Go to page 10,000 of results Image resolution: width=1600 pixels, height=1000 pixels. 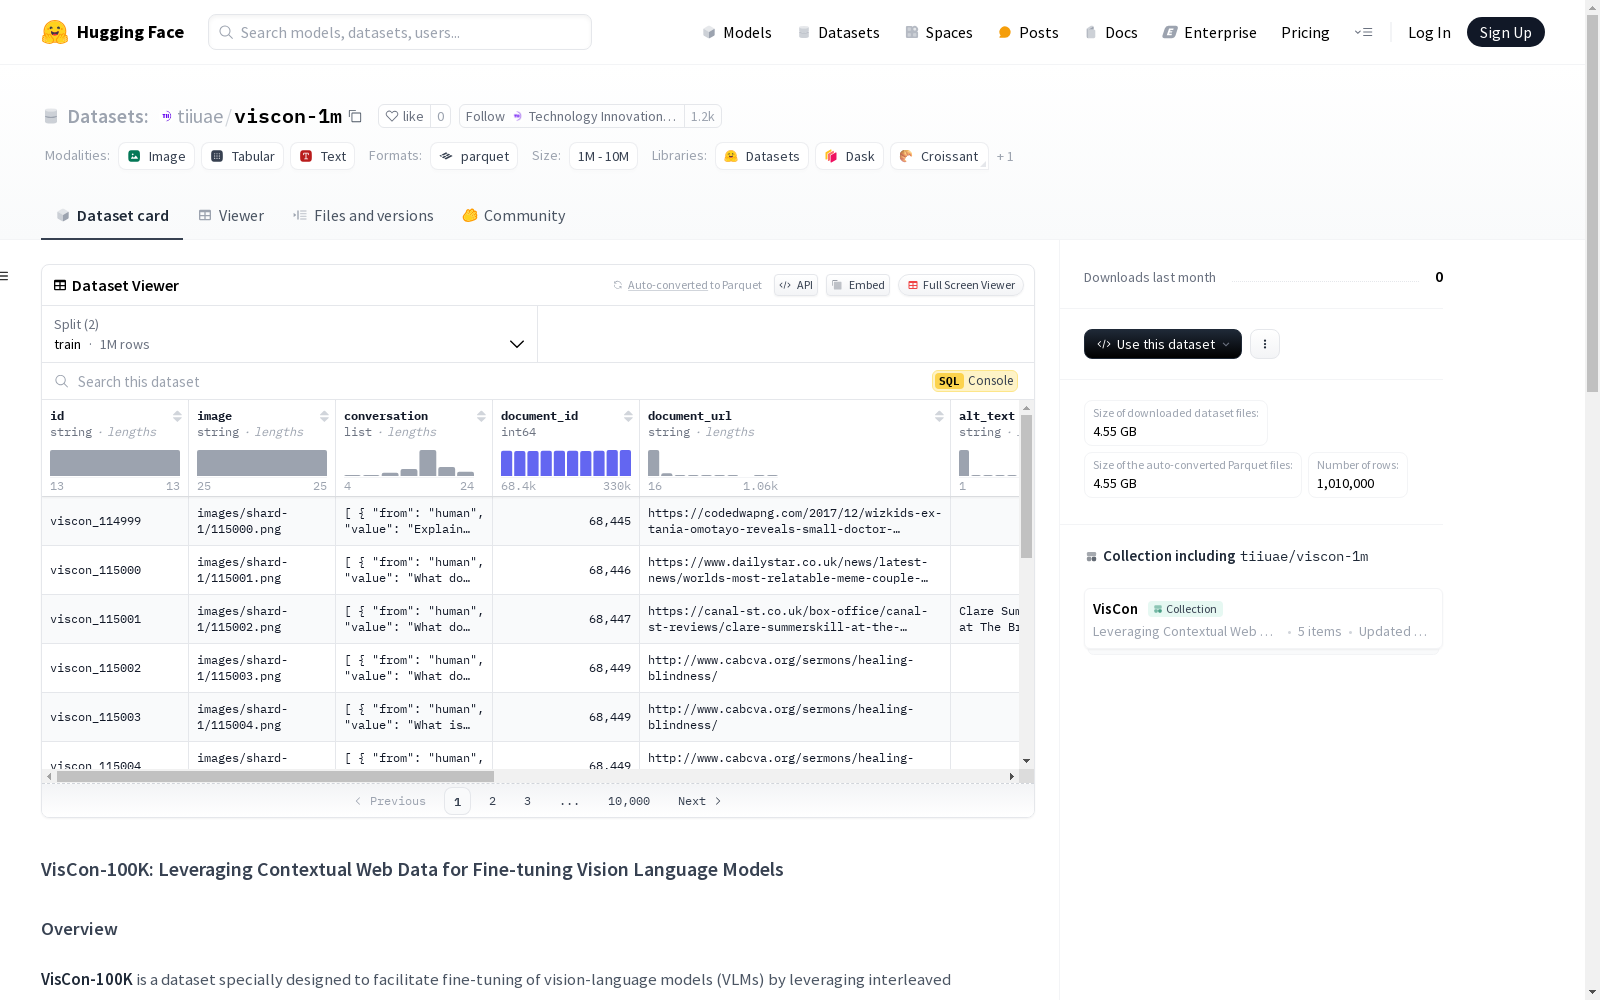click(629, 801)
